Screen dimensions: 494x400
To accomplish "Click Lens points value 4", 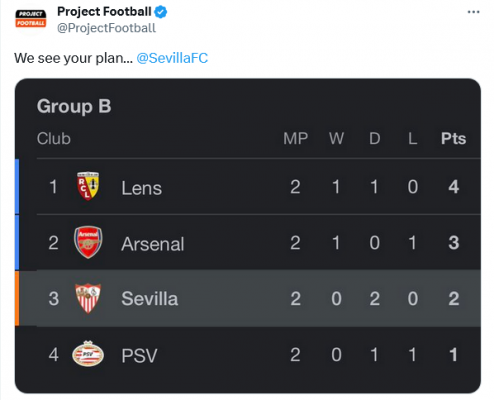I will pyautogui.click(x=453, y=187).
